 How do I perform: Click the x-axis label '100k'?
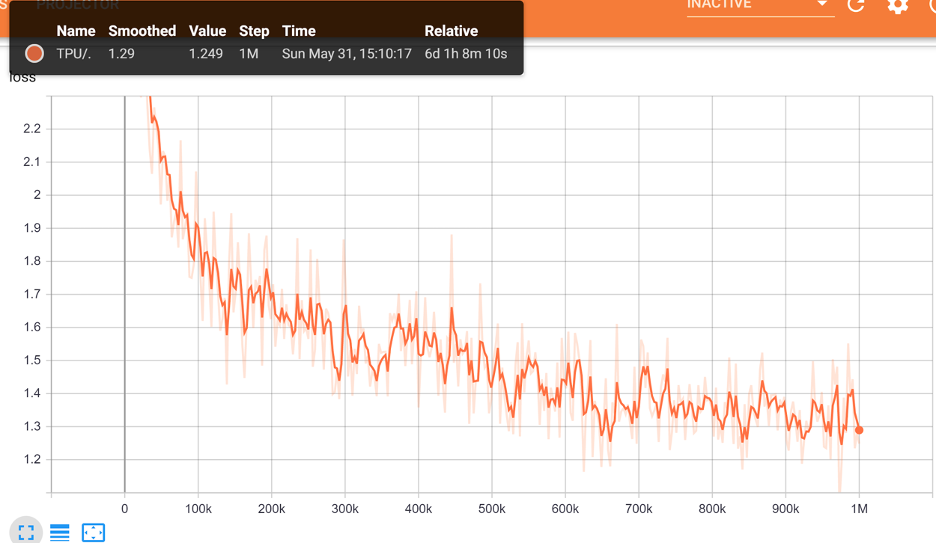[x=198, y=509]
